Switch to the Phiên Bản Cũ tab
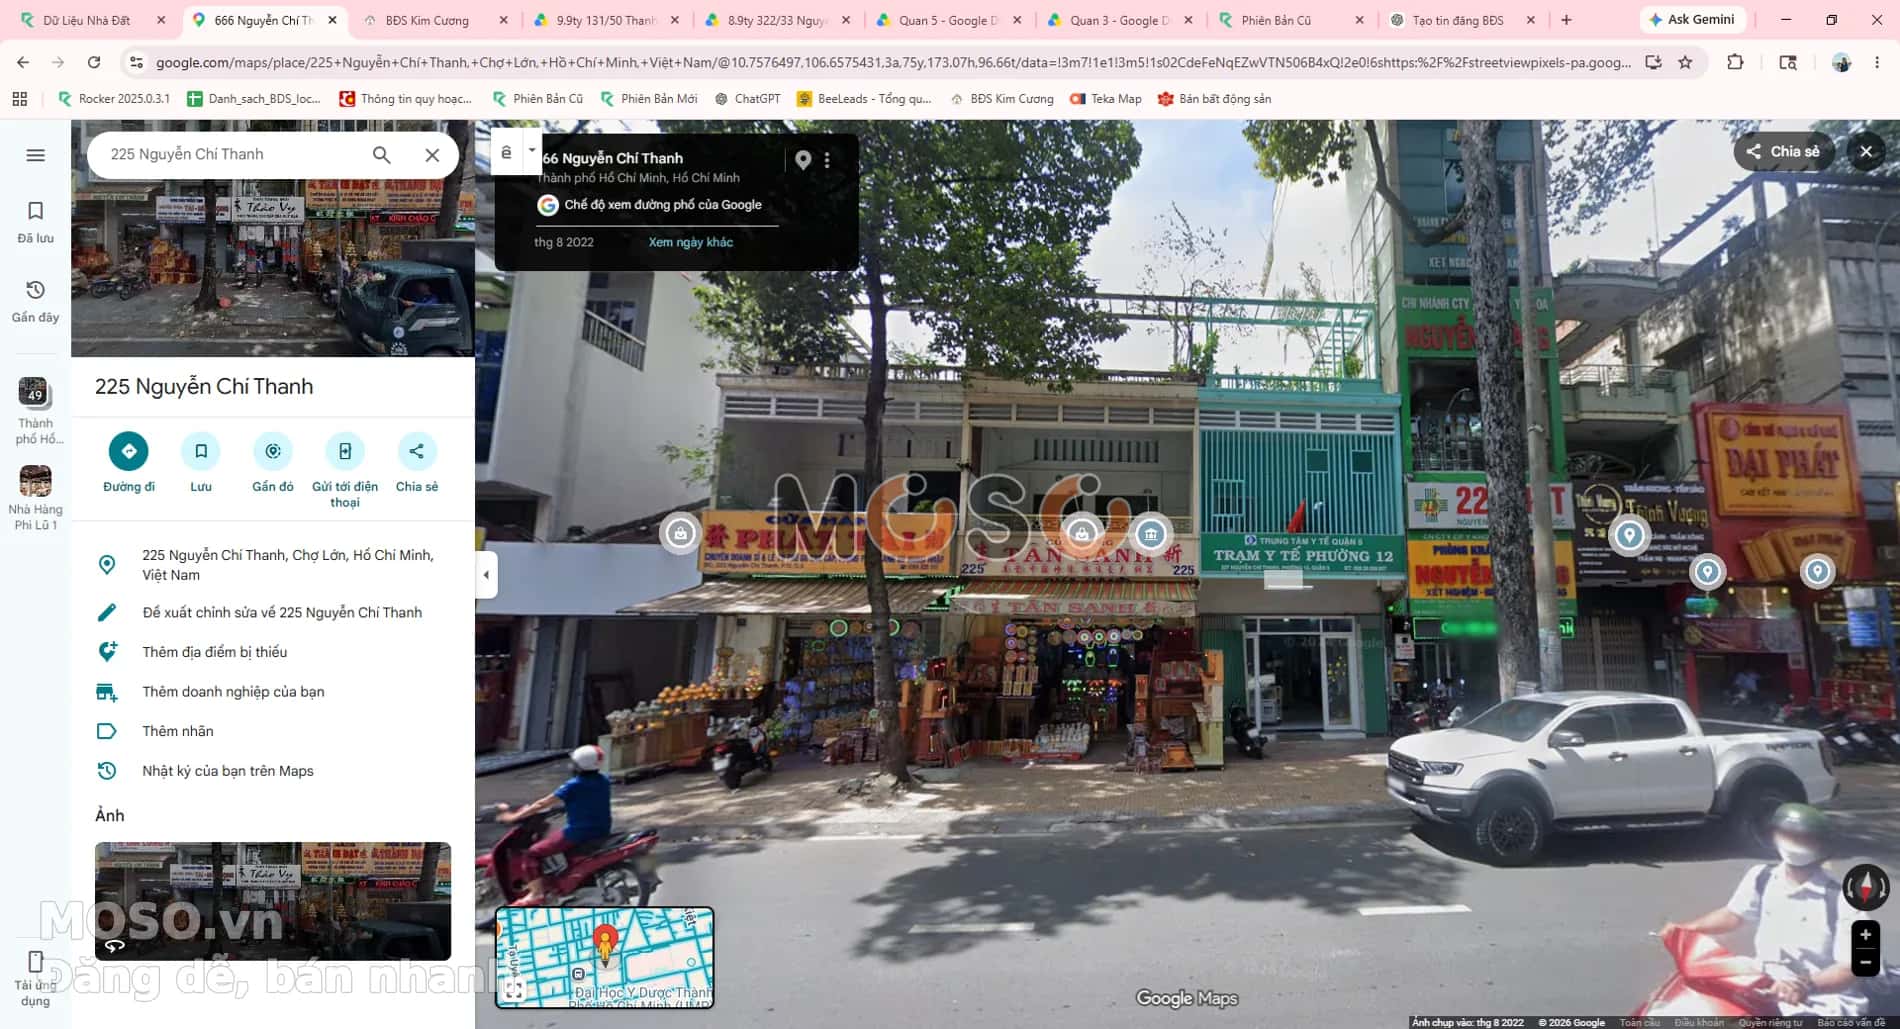Viewport: 1900px width, 1029px height. point(1276,20)
